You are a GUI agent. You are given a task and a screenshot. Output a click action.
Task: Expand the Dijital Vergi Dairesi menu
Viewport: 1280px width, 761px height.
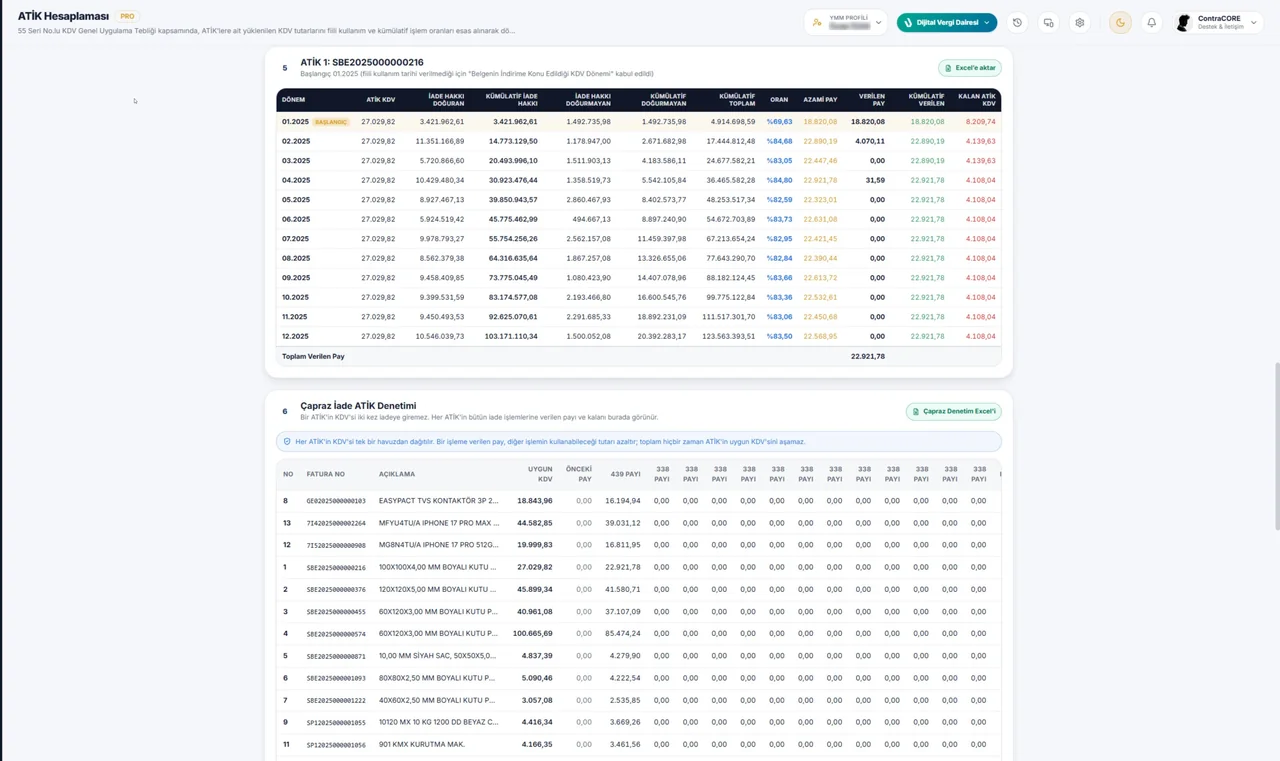(947, 23)
